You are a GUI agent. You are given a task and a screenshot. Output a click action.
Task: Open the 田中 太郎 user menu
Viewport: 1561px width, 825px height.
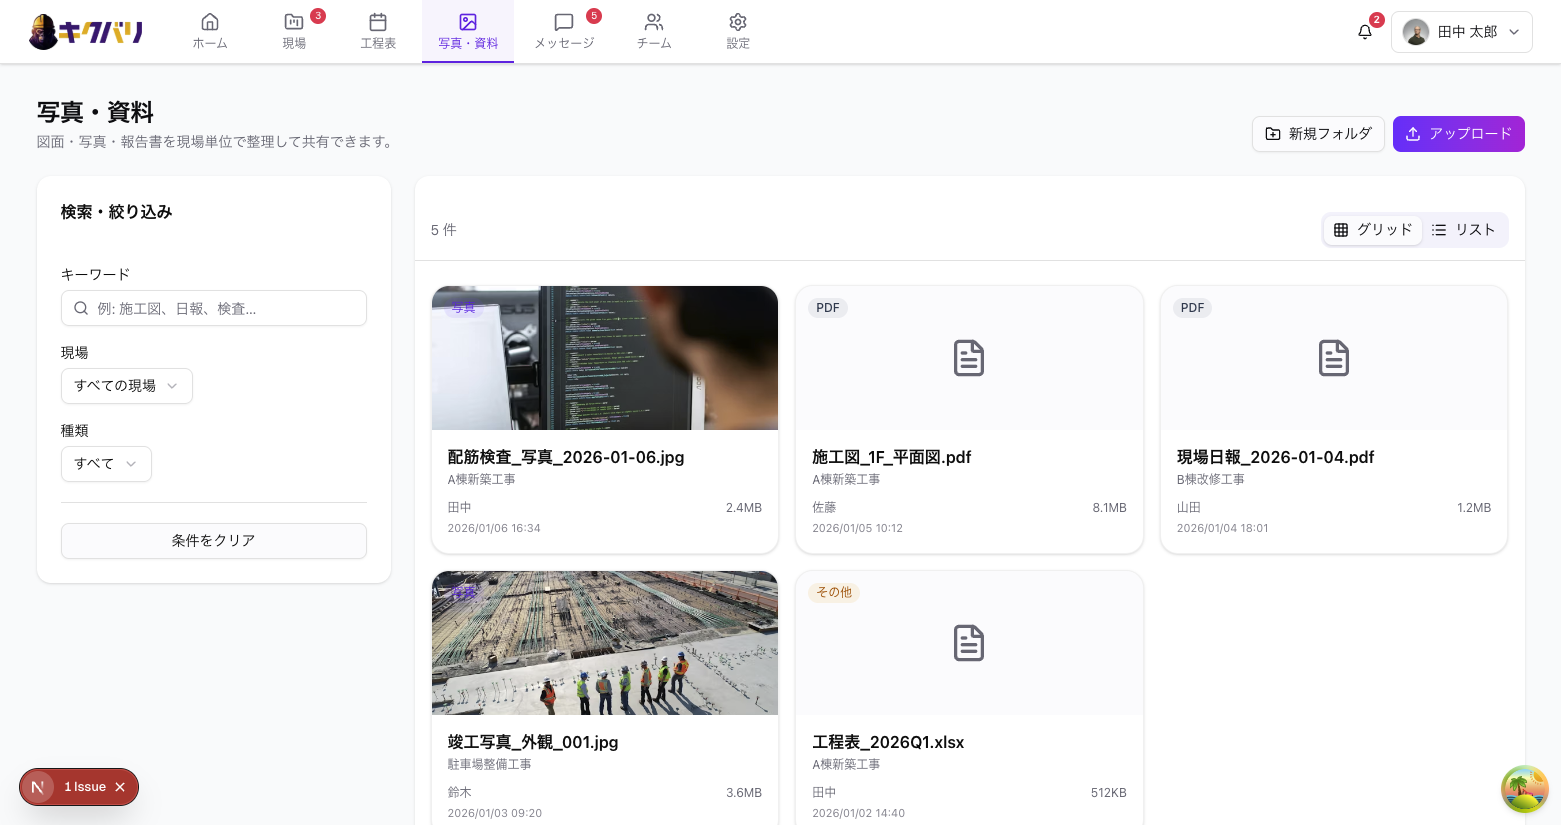pos(1461,32)
